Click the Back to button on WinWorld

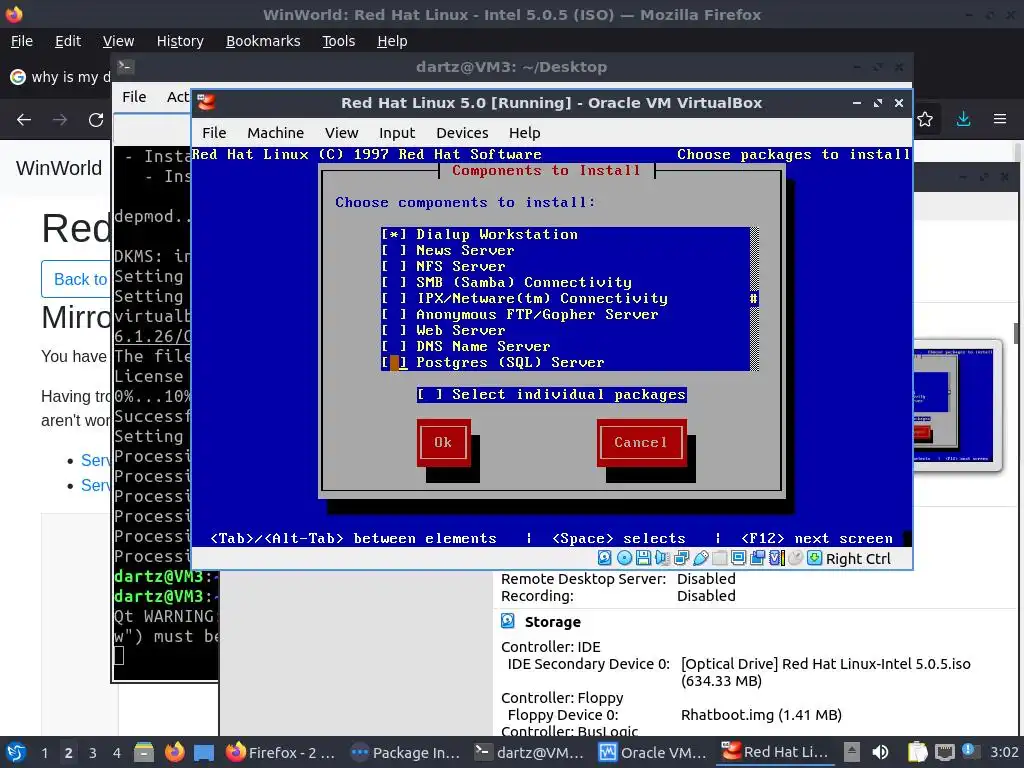[x=76, y=279]
